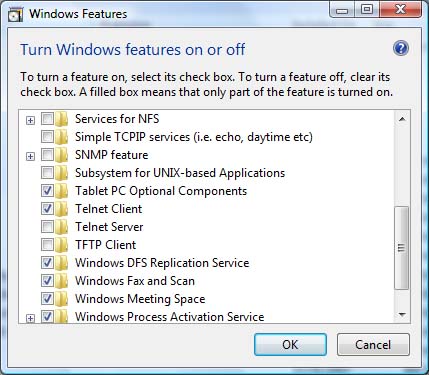Image resolution: width=429 pixels, height=375 pixels.
Task: Uncheck Windows Meeting Space checkbox
Action: click(x=47, y=299)
